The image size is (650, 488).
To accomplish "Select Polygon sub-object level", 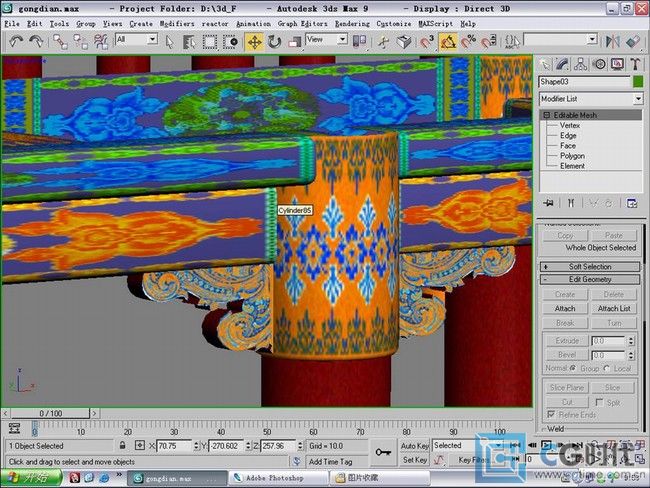I will pyautogui.click(x=572, y=156).
